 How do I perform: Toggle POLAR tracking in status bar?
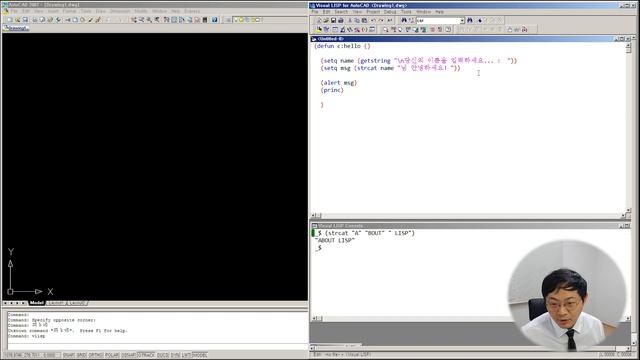point(112,355)
